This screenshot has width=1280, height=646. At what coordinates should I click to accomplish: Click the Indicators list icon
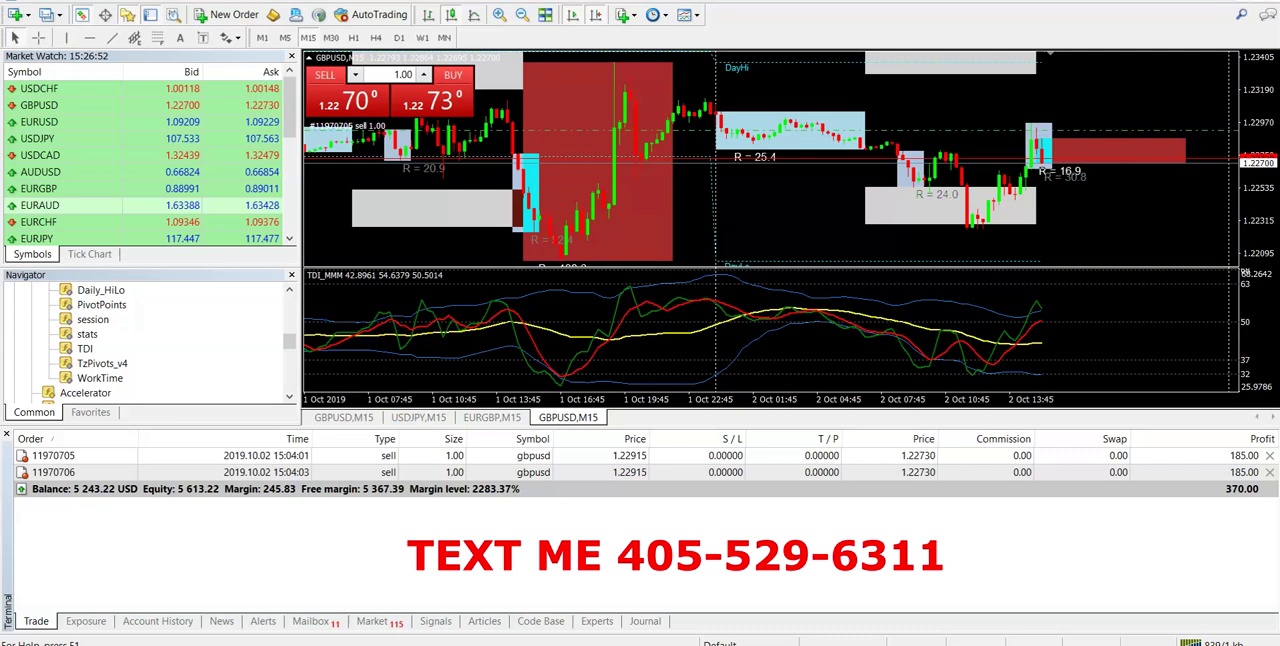(622, 15)
